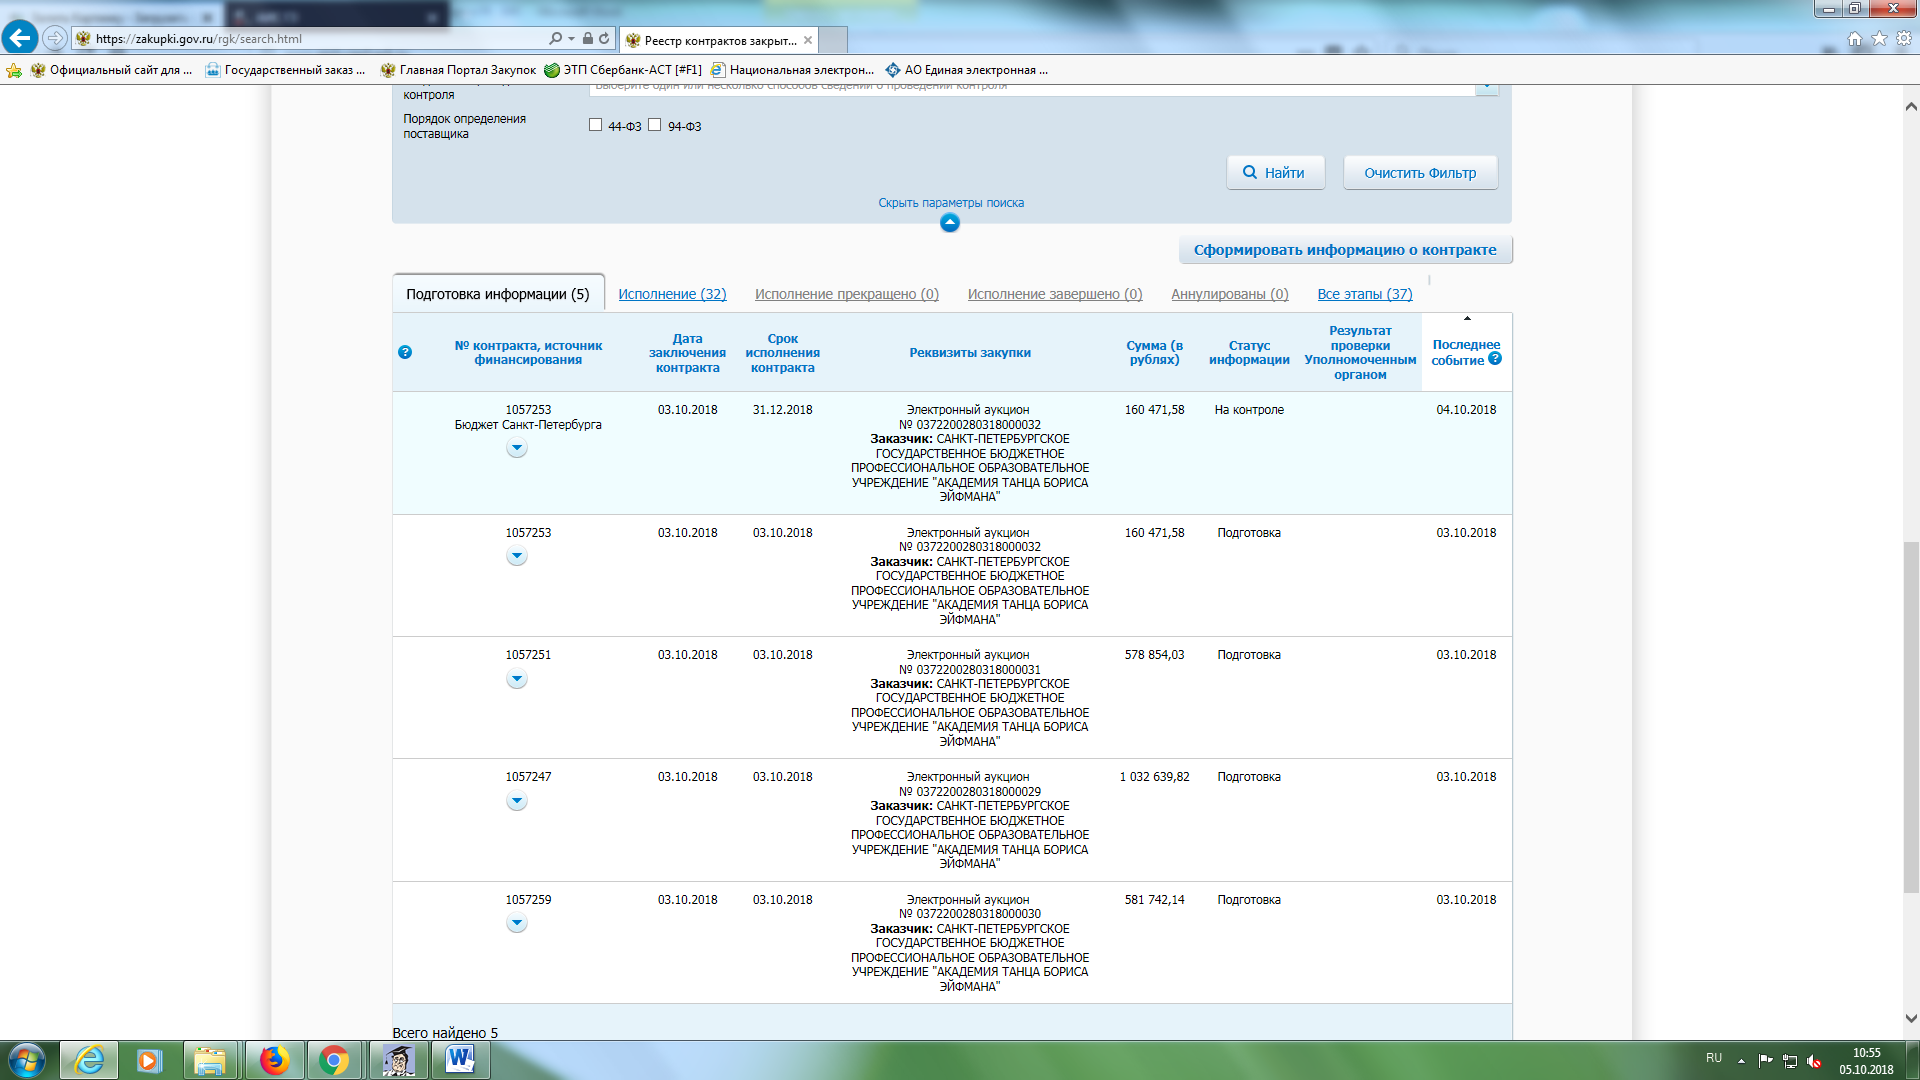
Task: Click the action center flag tray icon
Action: tap(1765, 1061)
